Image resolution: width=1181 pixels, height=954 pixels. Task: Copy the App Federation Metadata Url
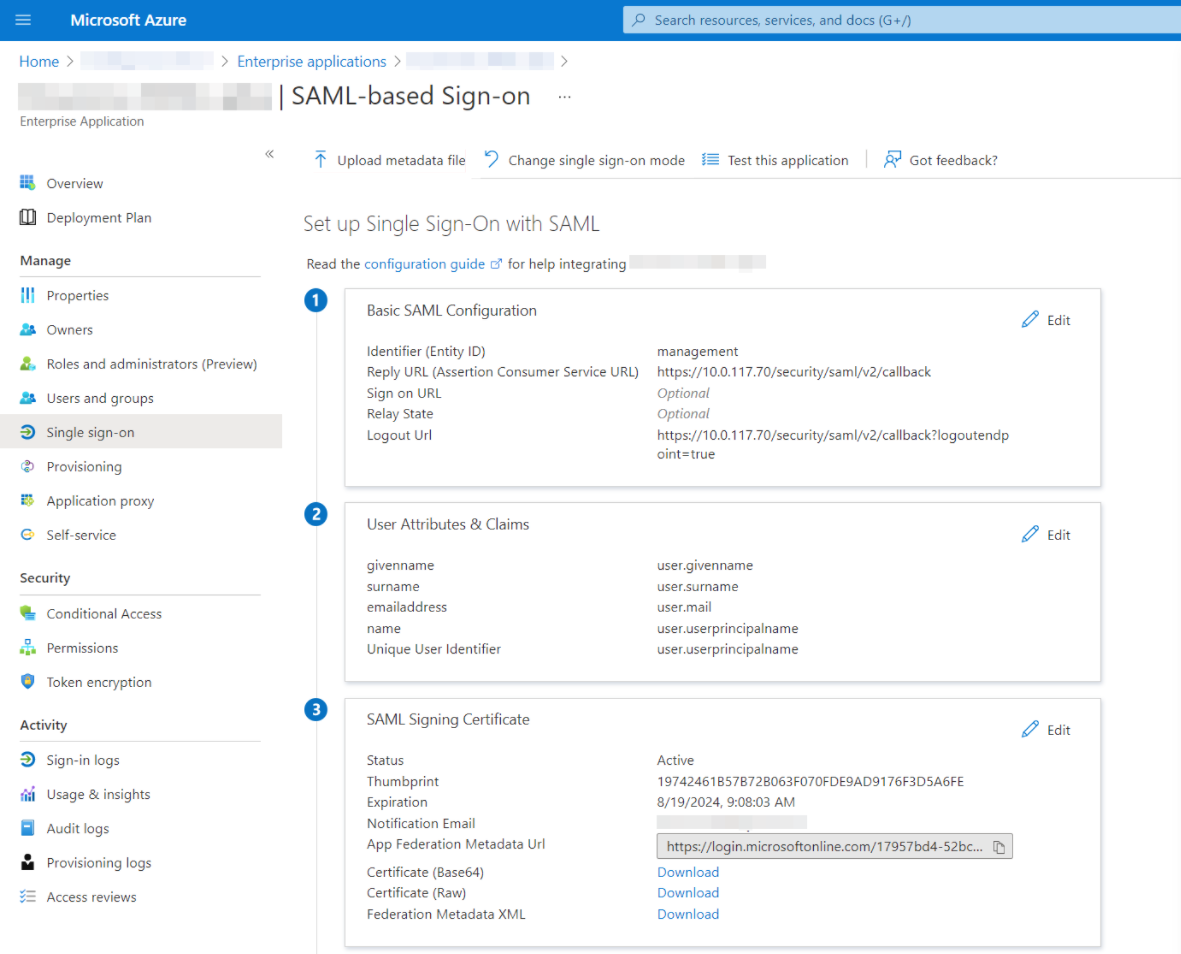(x=999, y=847)
